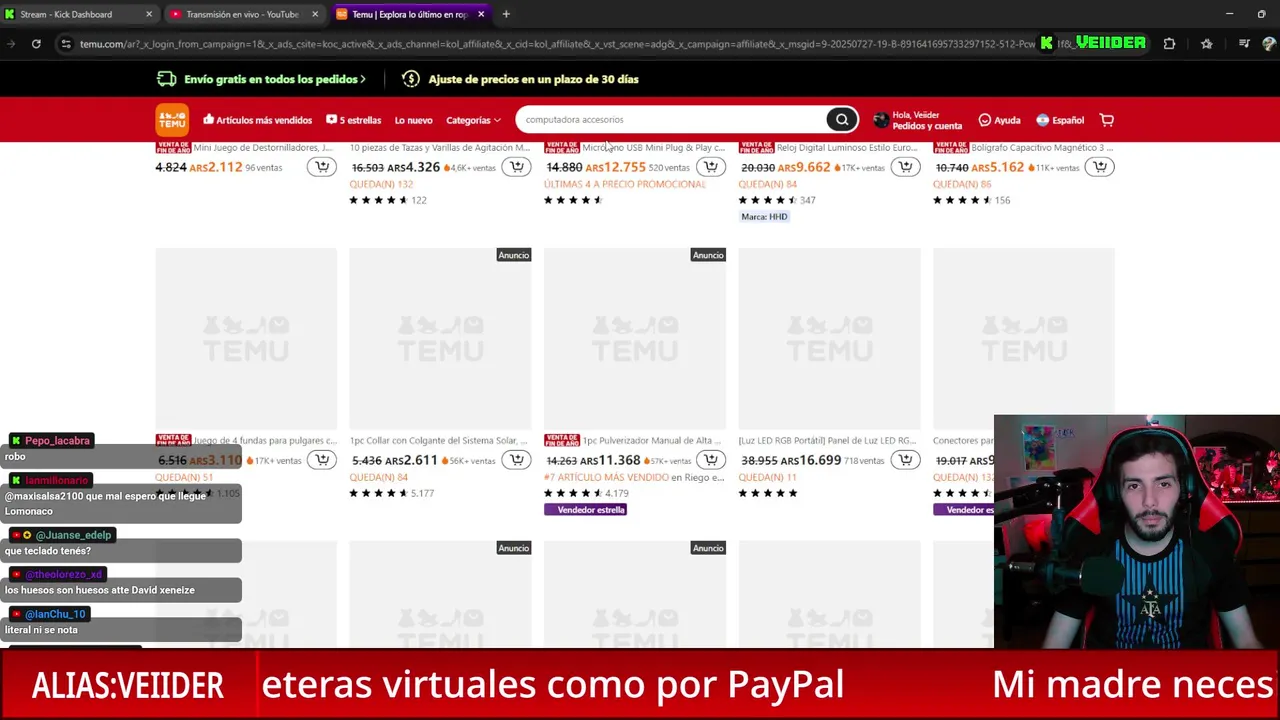Add 1pc Collar con Colgante to cart
This screenshot has width=1280, height=720.
click(516, 460)
